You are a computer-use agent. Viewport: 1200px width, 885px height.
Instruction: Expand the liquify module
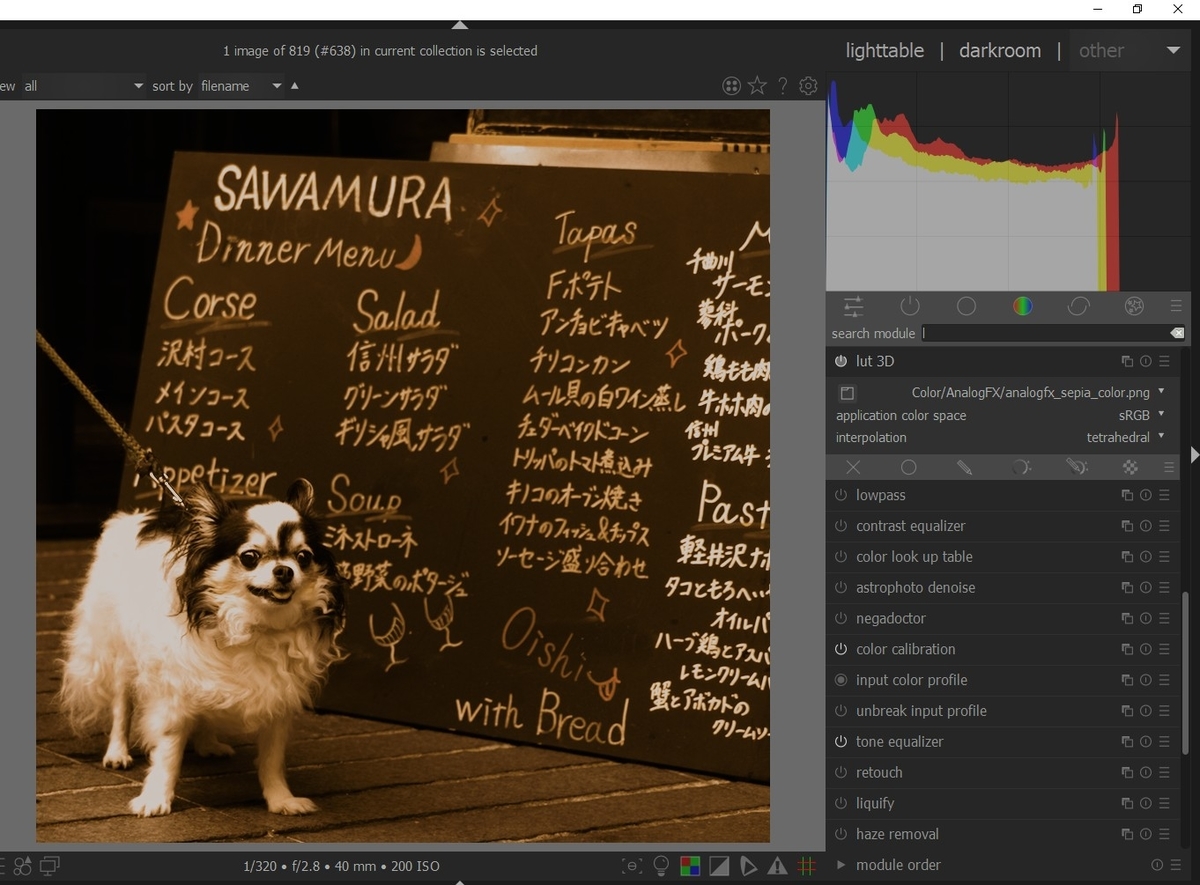[875, 803]
